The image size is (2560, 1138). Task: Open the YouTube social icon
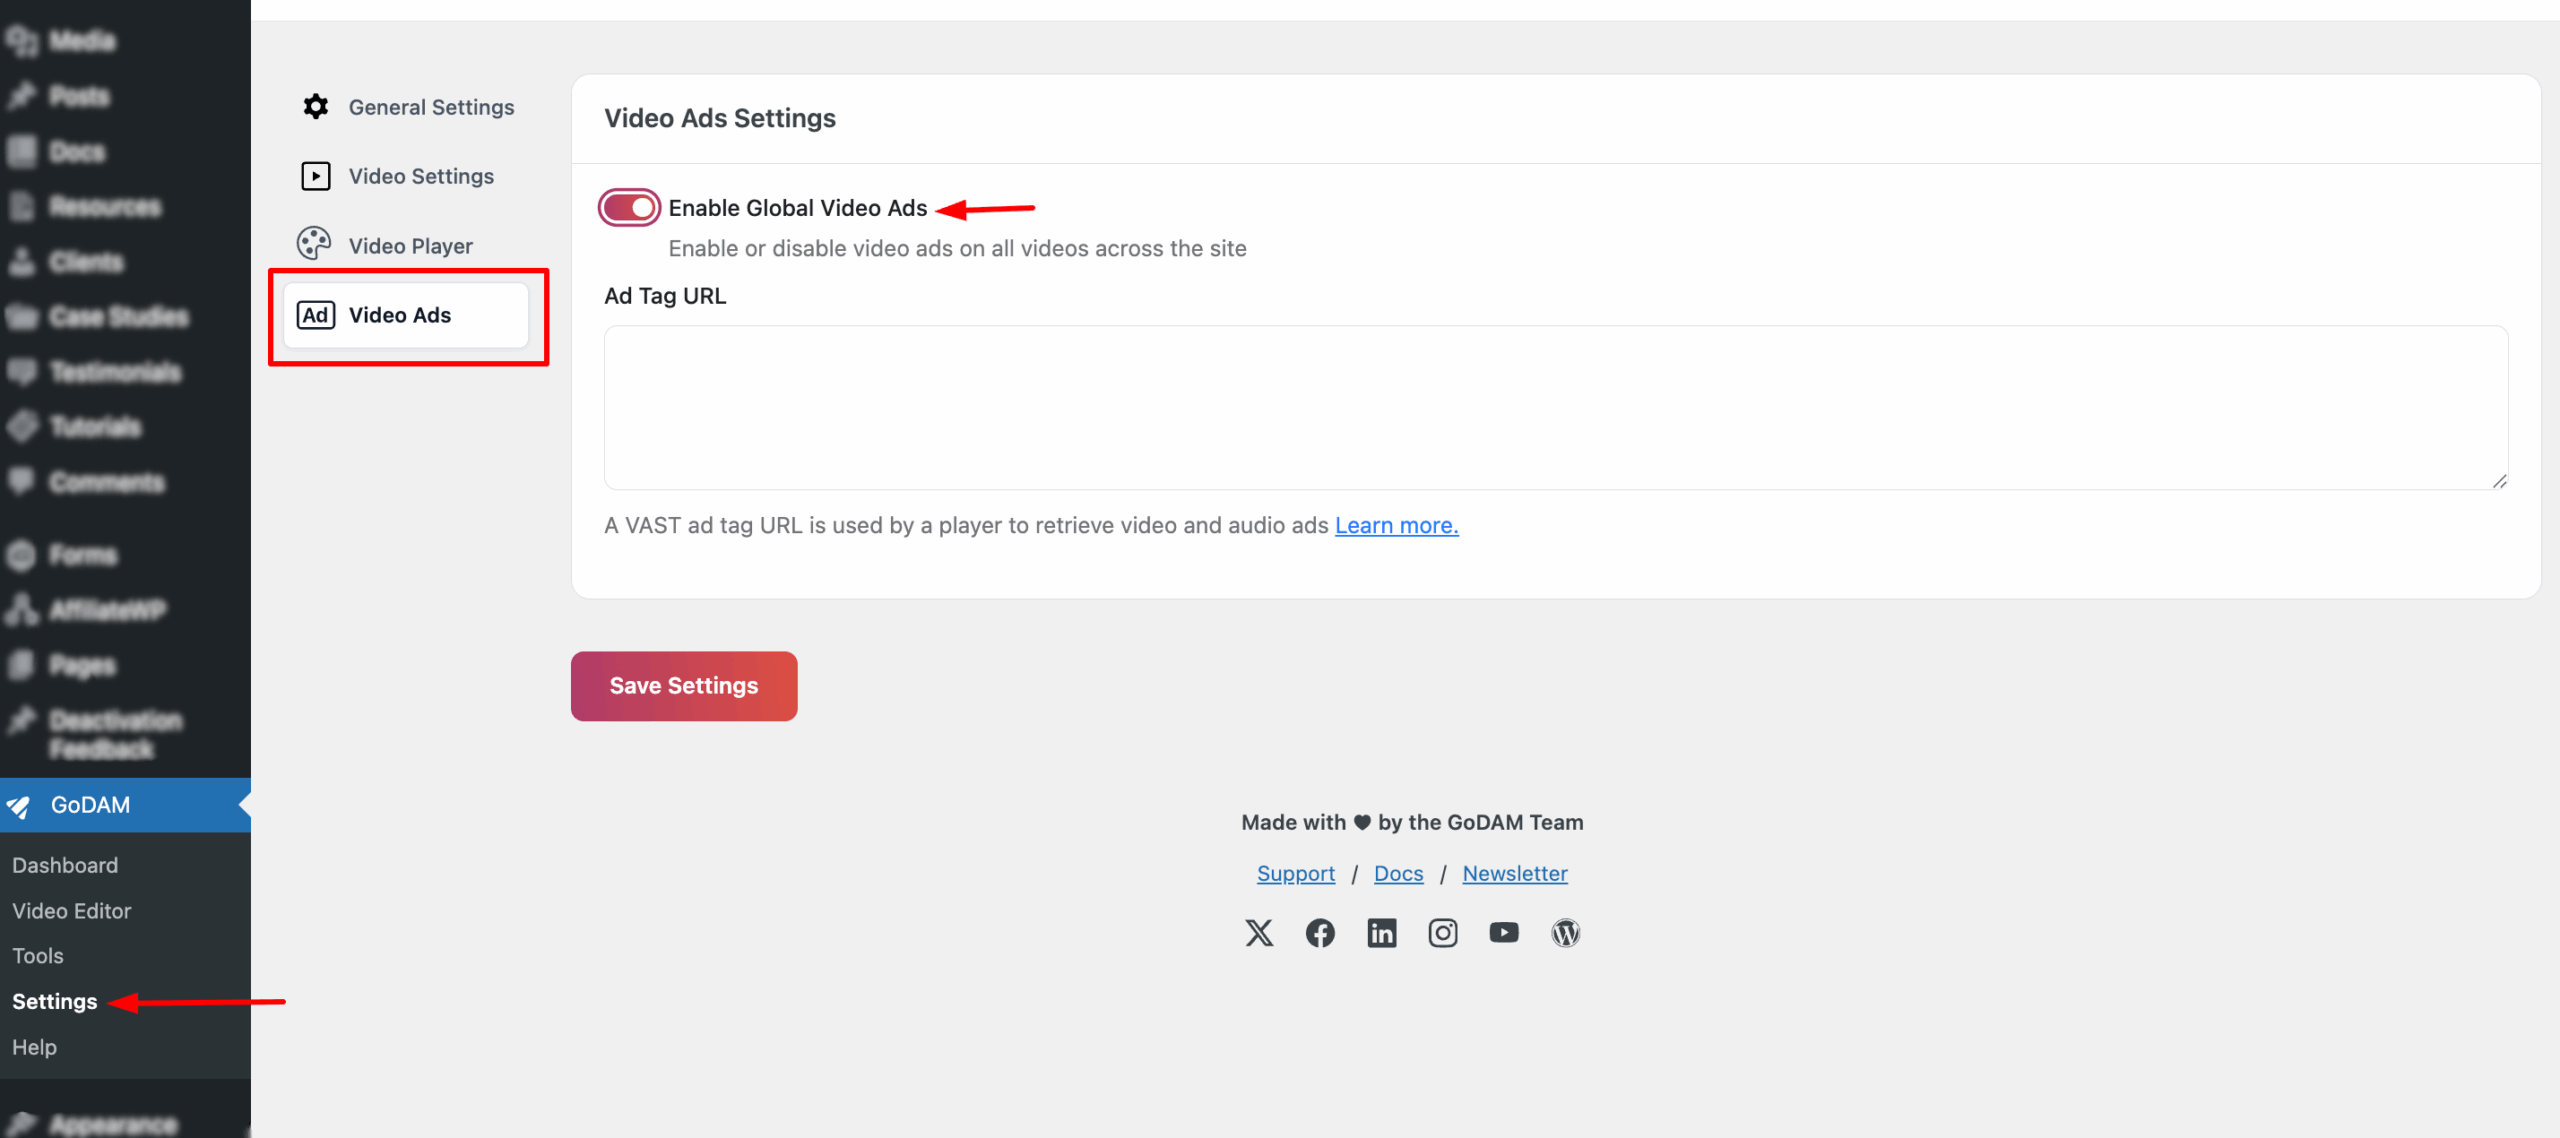pos(1503,933)
